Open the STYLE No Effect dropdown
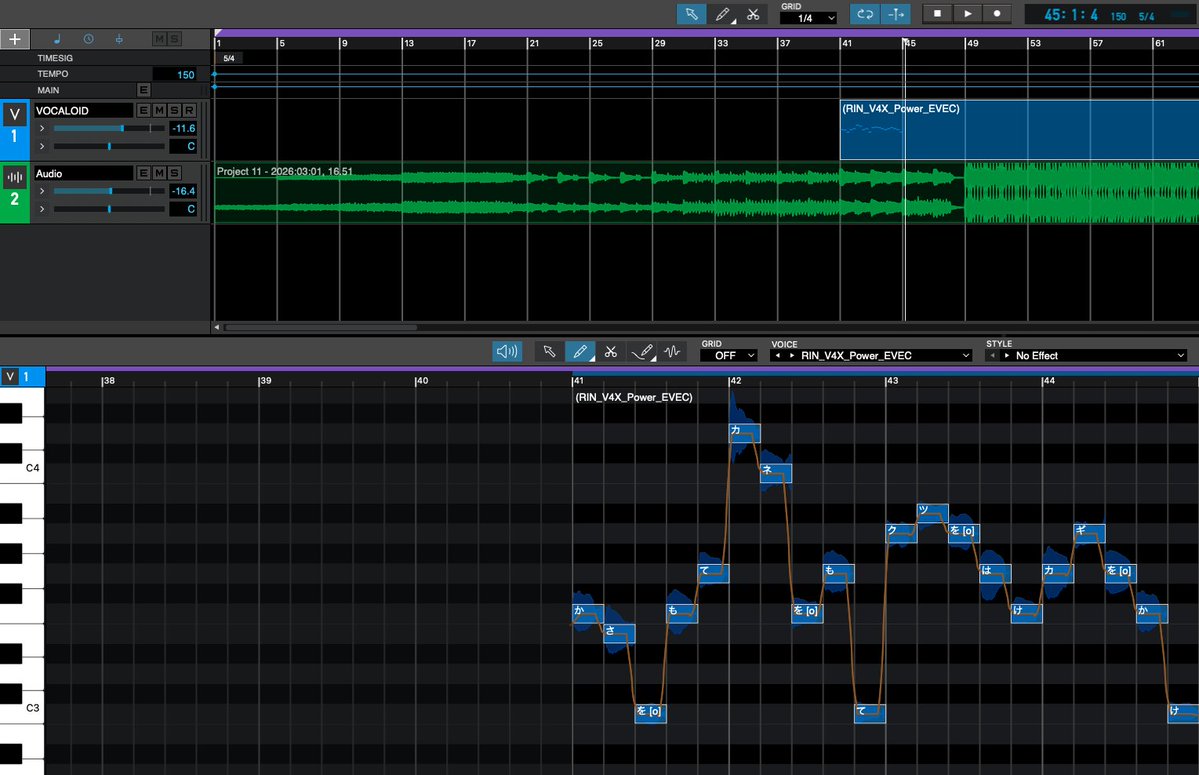1199x775 pixels. pos(1098,355)
